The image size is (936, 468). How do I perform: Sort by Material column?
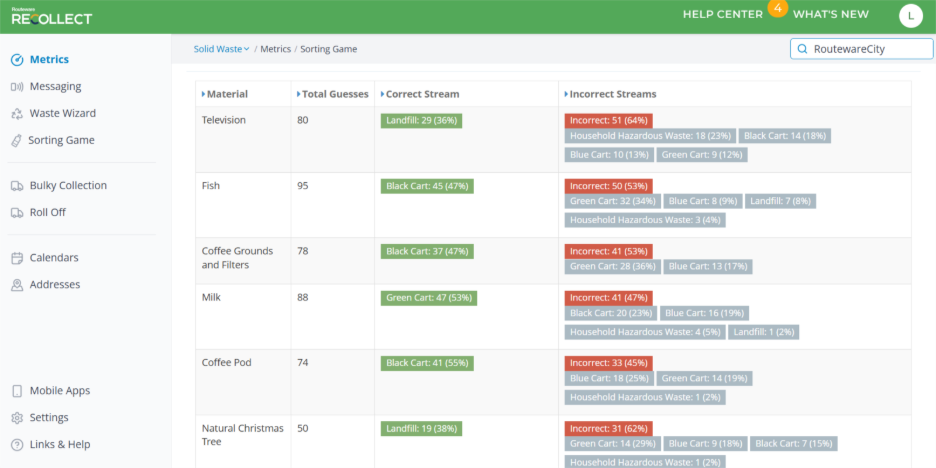pos(224,94)
